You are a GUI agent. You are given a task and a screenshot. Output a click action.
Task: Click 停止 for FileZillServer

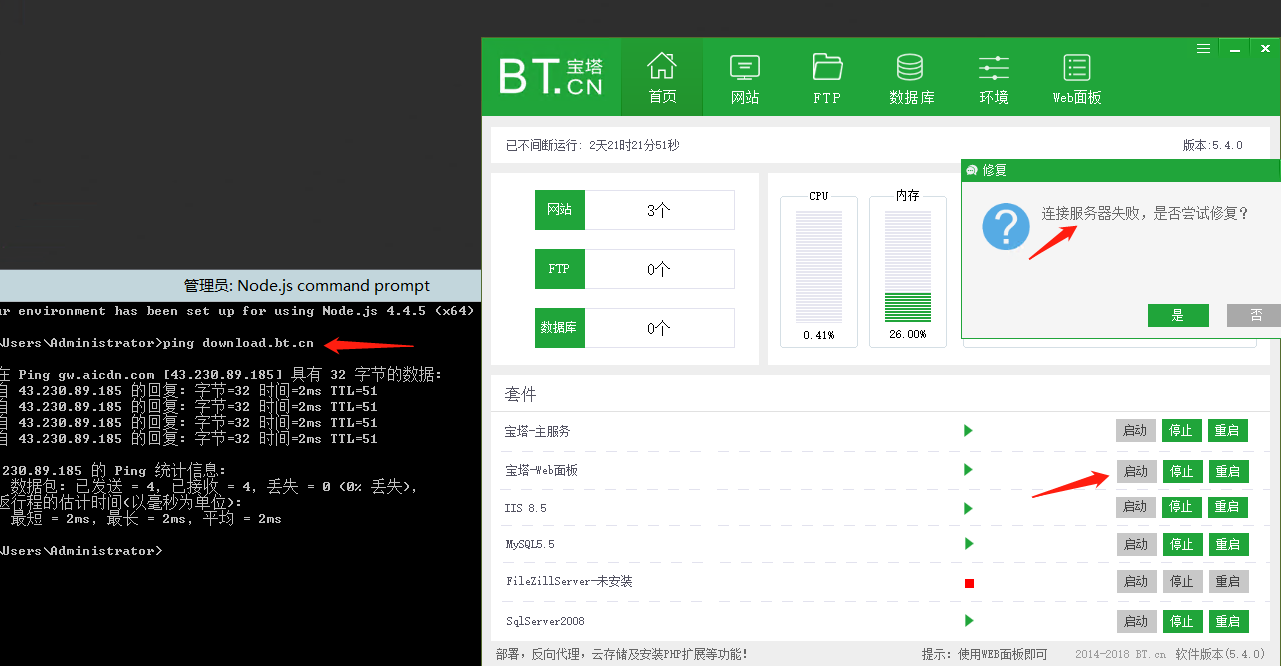pyautogui.click(x=1182, y=581)
